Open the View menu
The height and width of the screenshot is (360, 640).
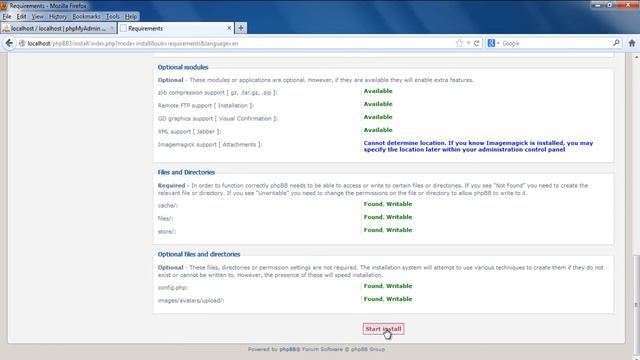[37, 16]
